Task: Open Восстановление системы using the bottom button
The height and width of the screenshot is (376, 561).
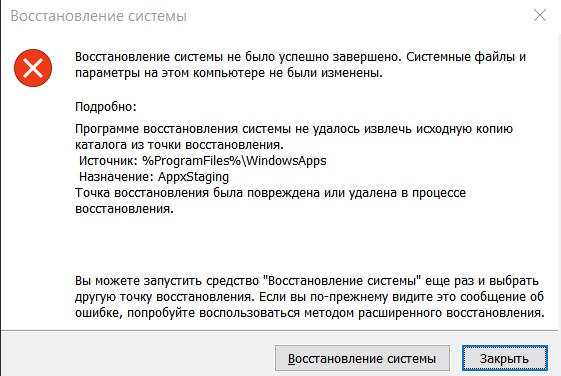Action: pyautogui.click(x=362, y=358)
